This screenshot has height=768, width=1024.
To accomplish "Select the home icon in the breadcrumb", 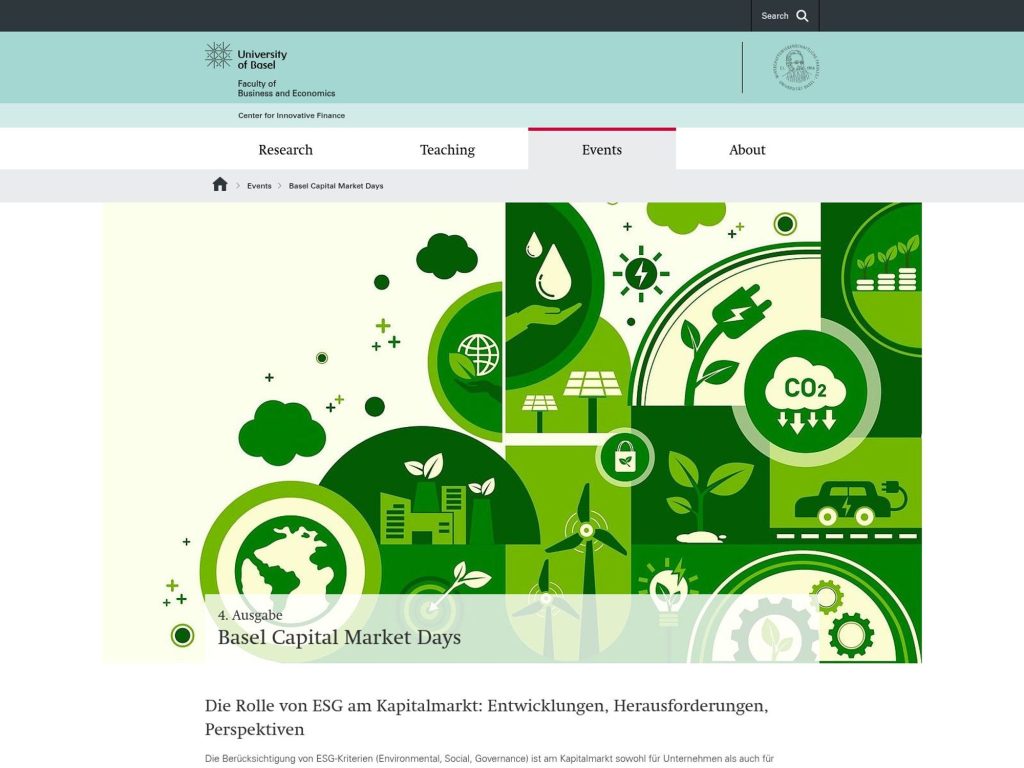I will coord(219,184).
